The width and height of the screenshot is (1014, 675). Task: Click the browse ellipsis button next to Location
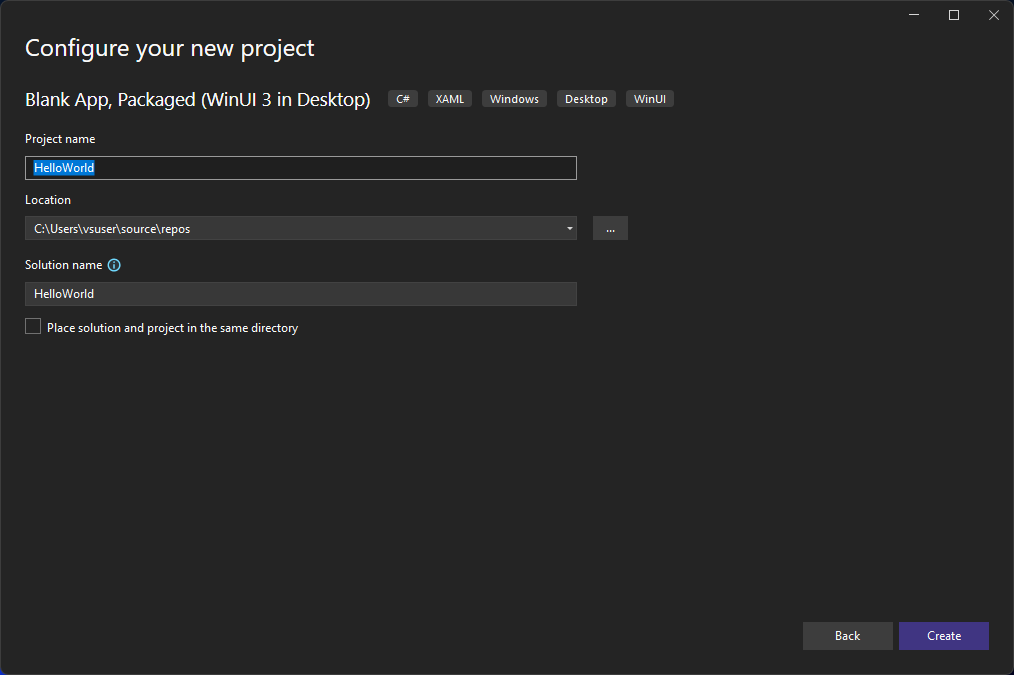tap(609, 228)
